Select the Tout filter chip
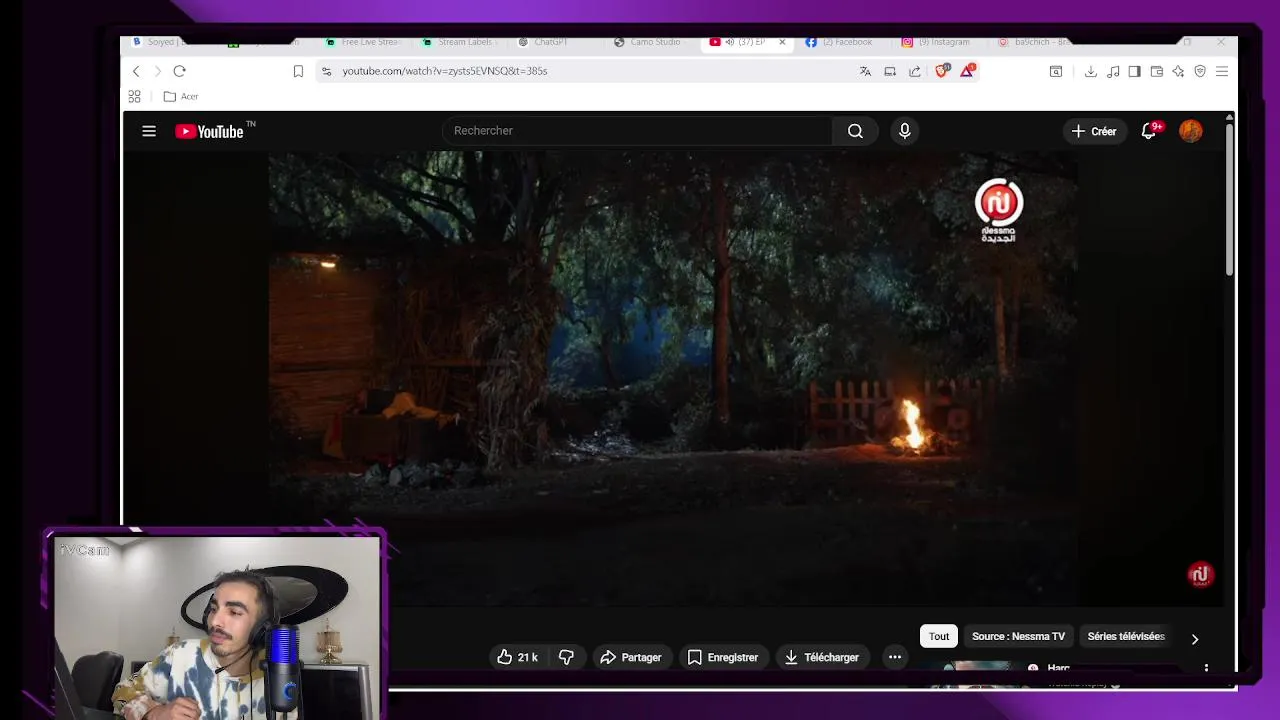The image size is (1280, 720). tap(939, 636)
